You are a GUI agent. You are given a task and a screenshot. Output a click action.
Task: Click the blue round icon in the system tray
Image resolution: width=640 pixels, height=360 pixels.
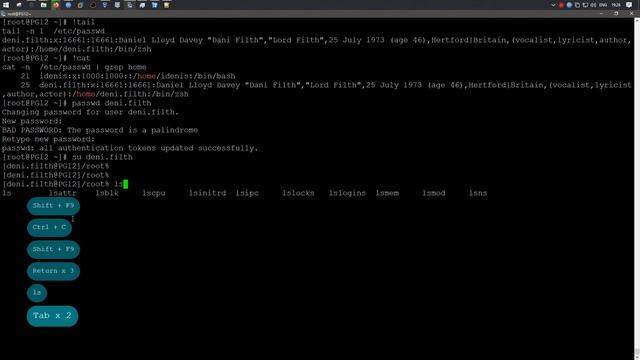(x=569, y=5)
